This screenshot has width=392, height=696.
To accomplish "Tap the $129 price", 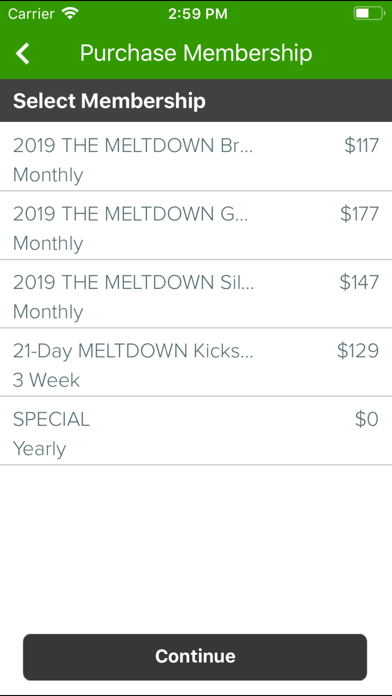I will 358,351.
